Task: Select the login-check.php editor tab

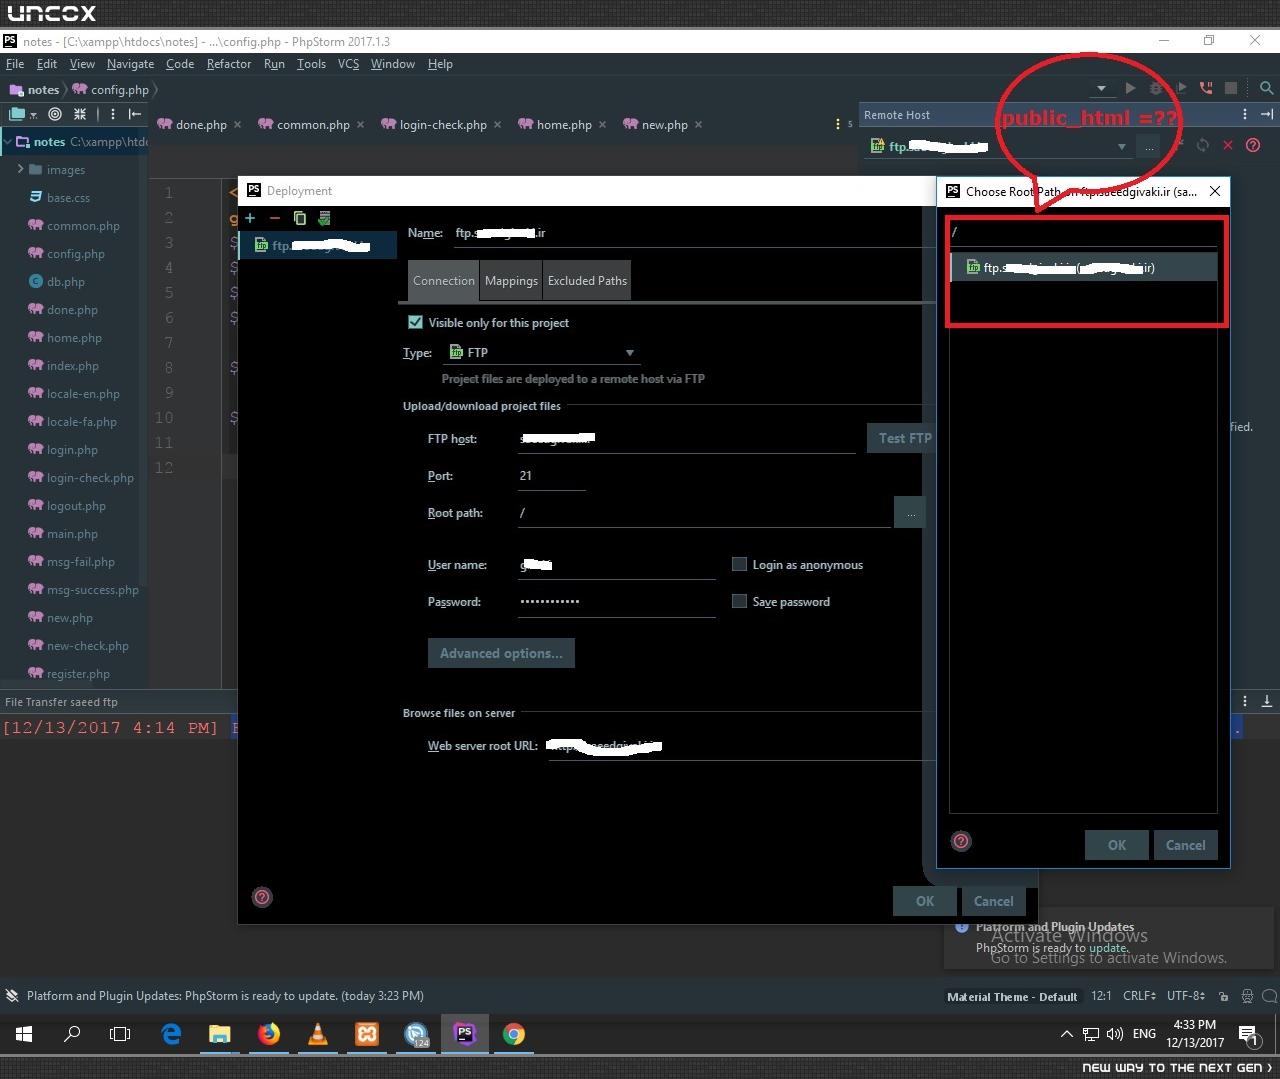Action: 443,125
